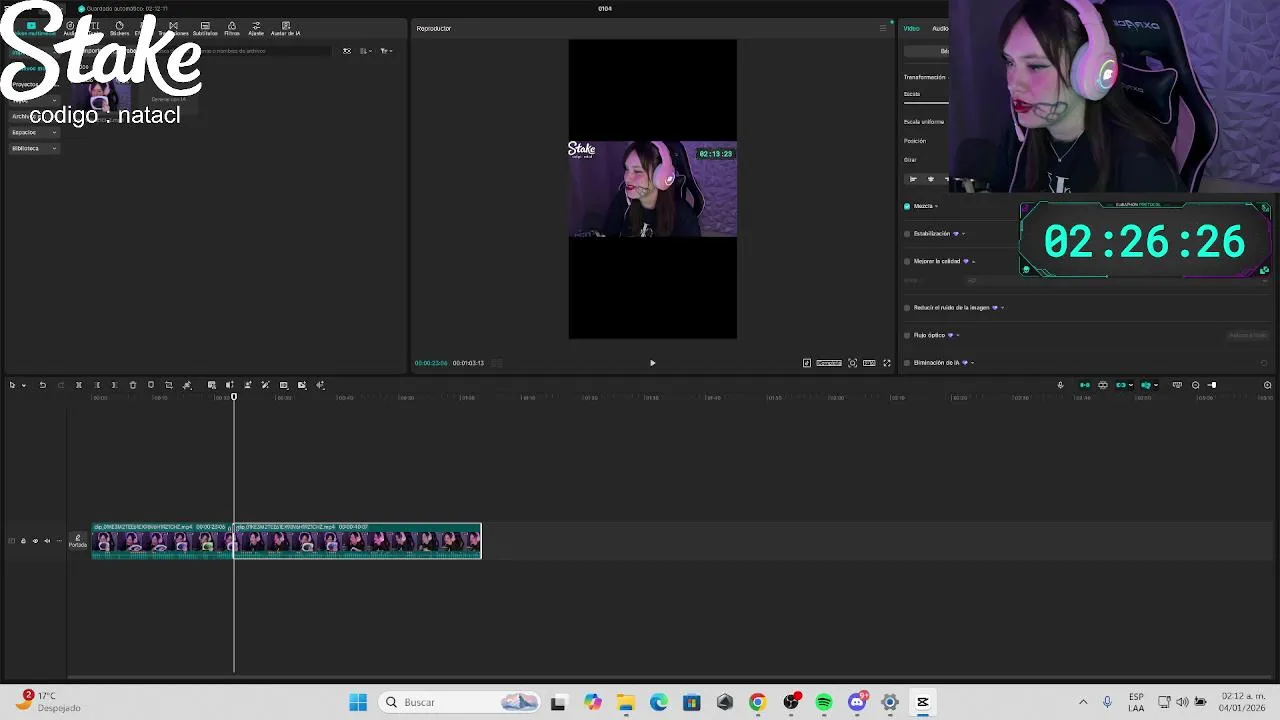Click the playhead marker on the timeline ruler

[x=234, y=397]
